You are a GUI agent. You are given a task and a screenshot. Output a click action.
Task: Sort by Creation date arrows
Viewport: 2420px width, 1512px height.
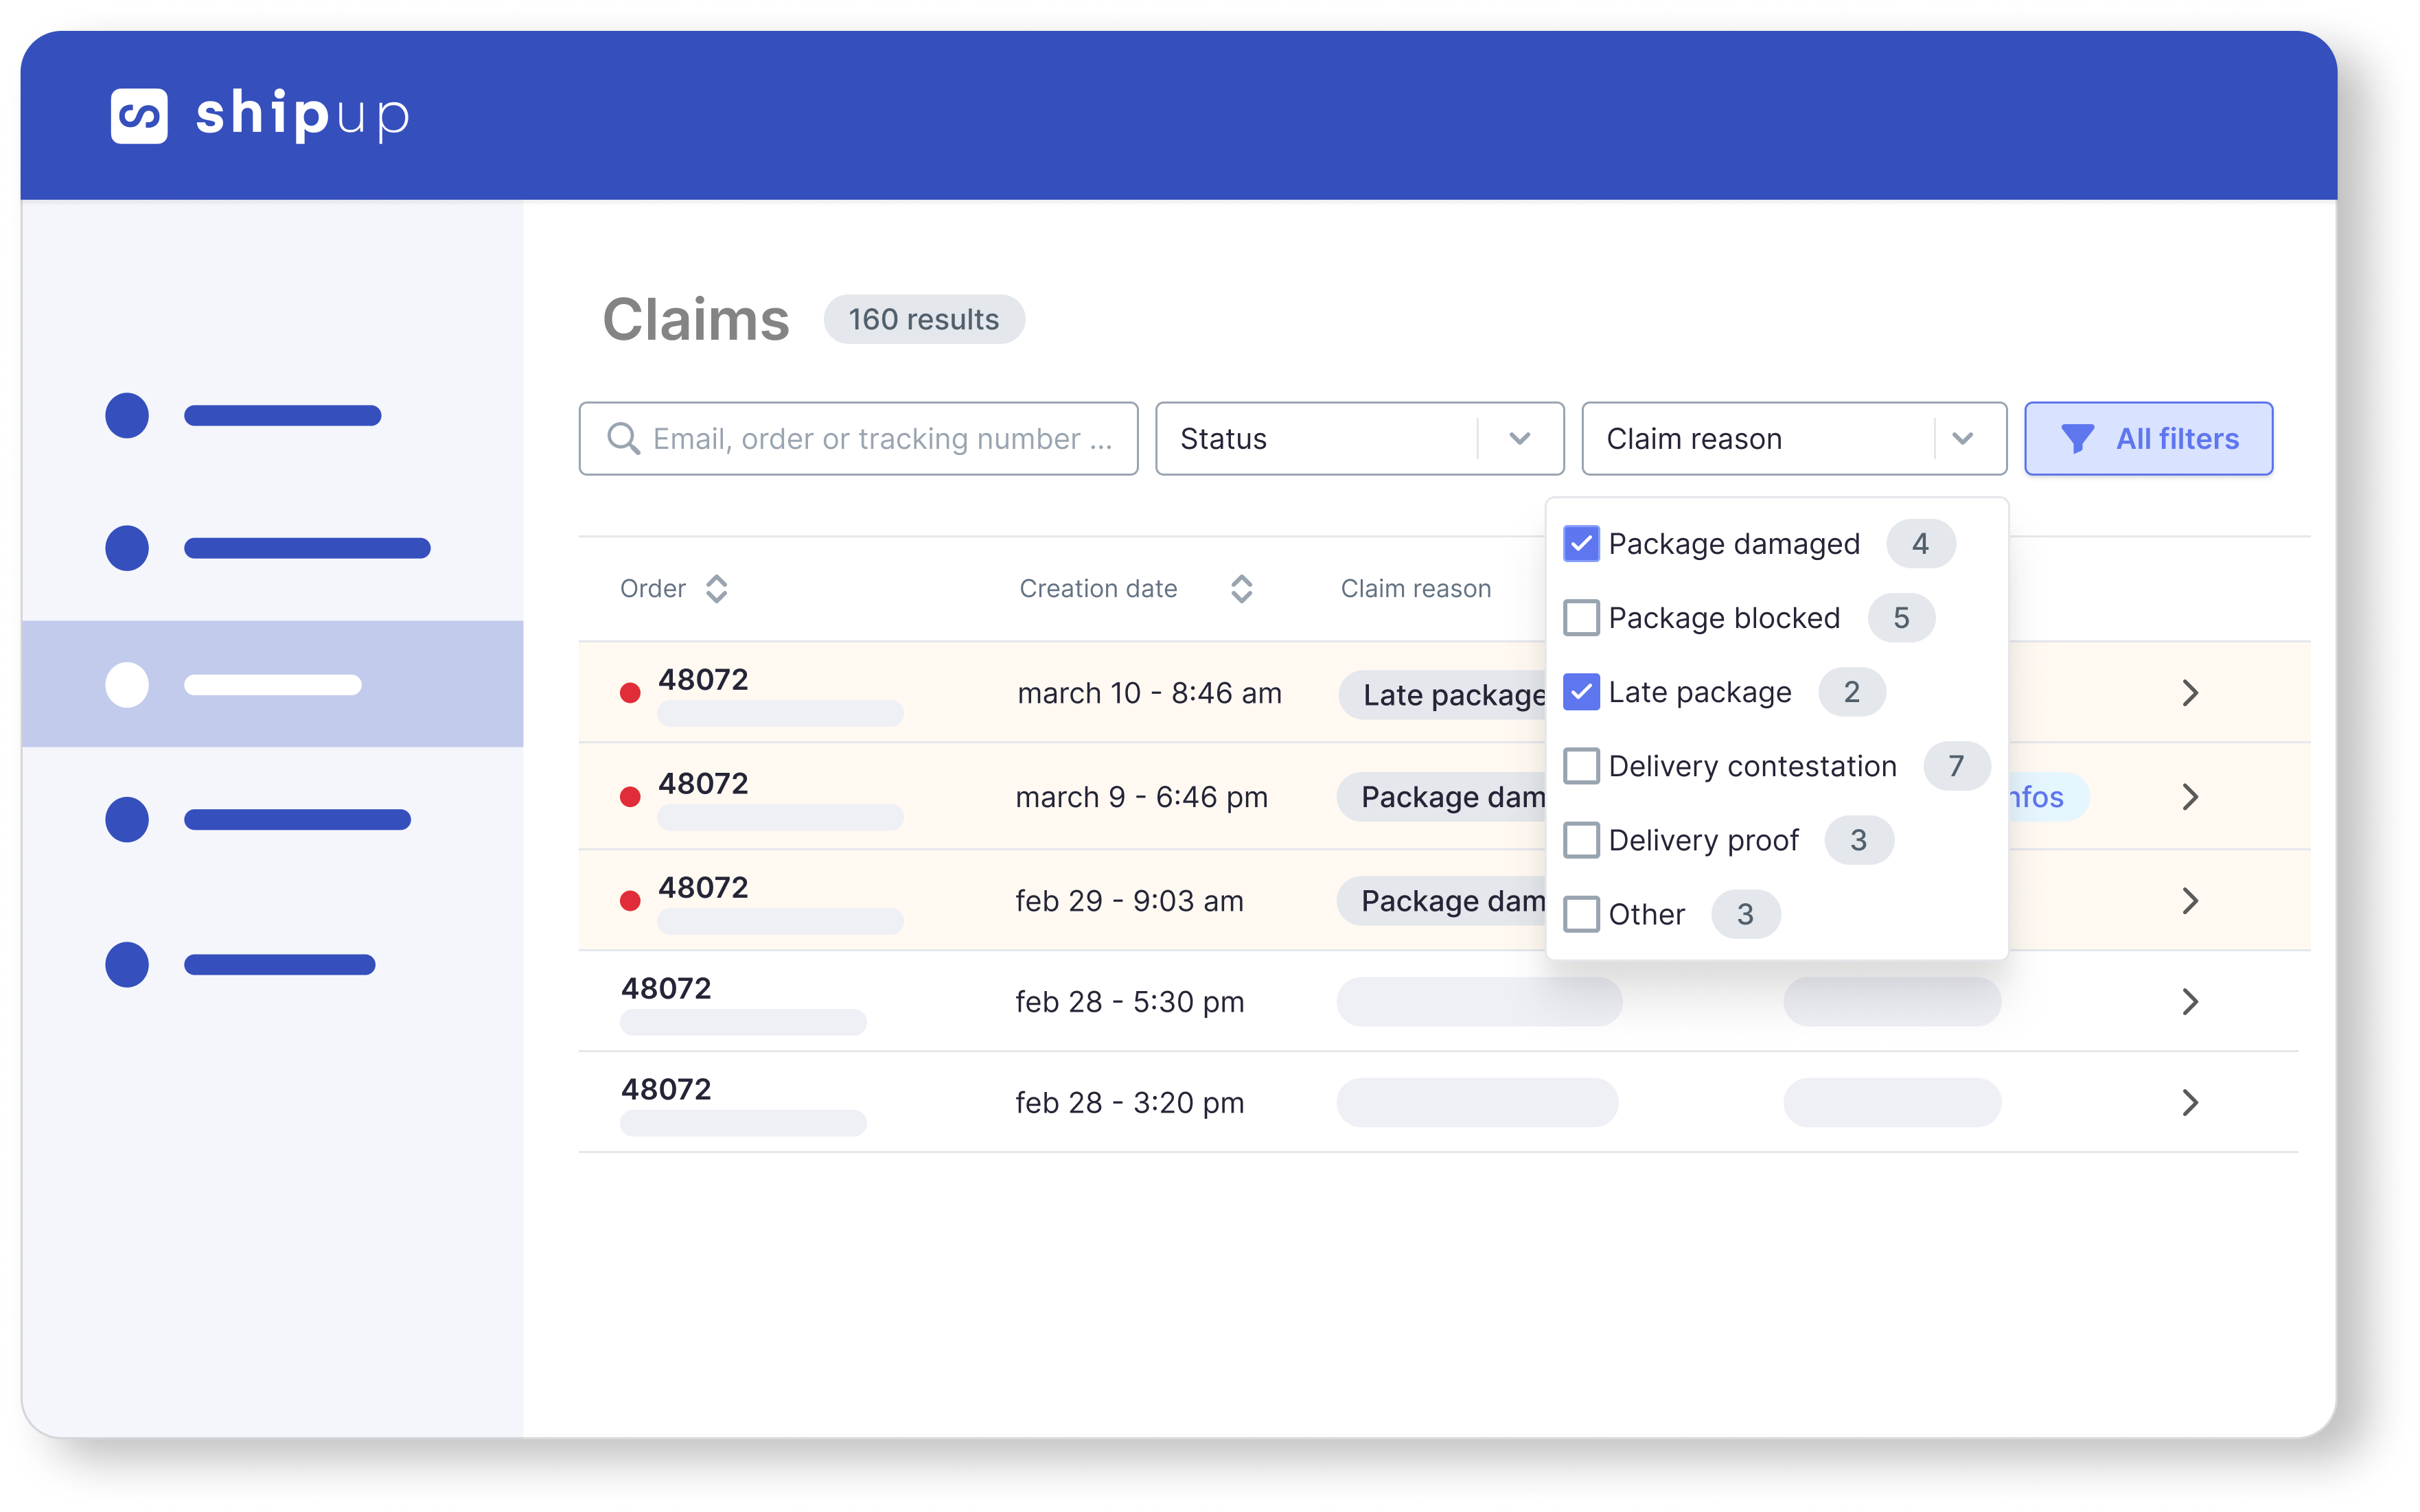[1241, 588]
